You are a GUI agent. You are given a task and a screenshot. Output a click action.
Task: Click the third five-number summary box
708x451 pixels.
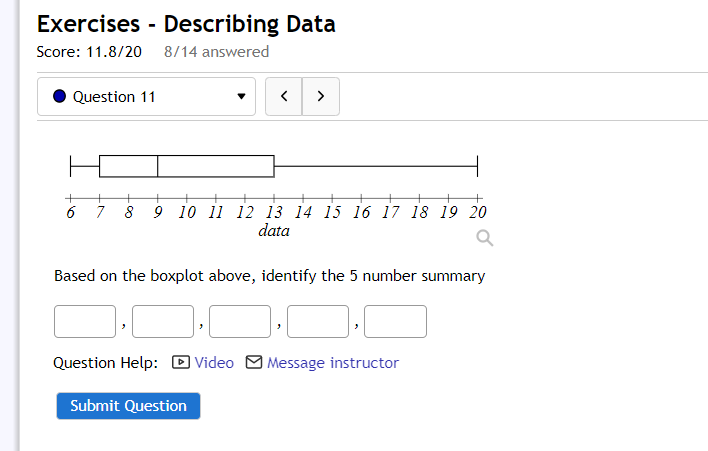240,322
